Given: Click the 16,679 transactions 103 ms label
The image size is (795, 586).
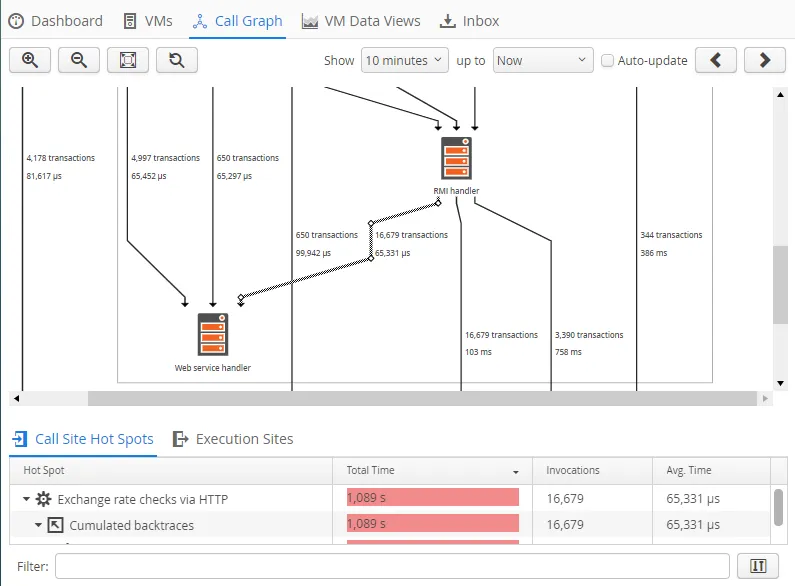Looking at the screenshot, I should 501,343.
